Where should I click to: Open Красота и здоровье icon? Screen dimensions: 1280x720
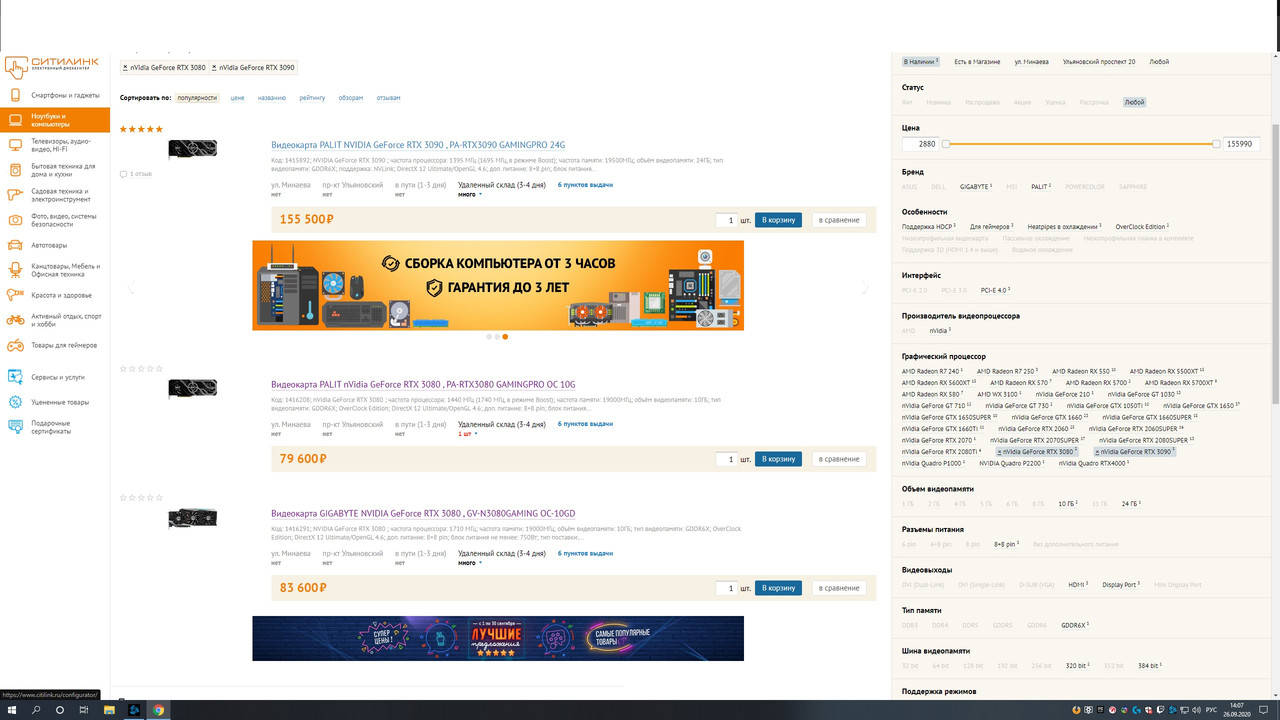point(15,295)
